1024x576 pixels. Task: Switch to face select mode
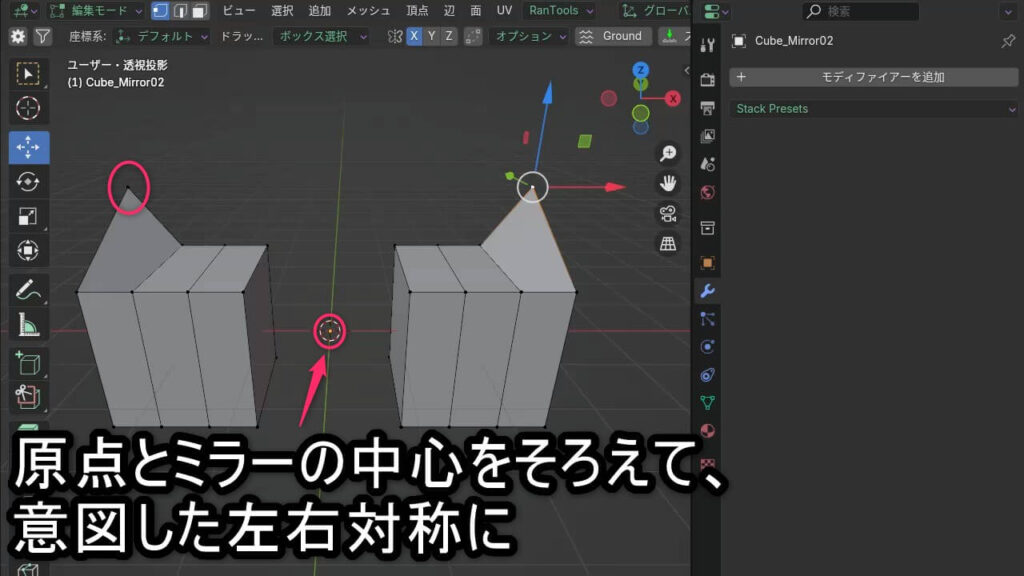tap(199, 11)
